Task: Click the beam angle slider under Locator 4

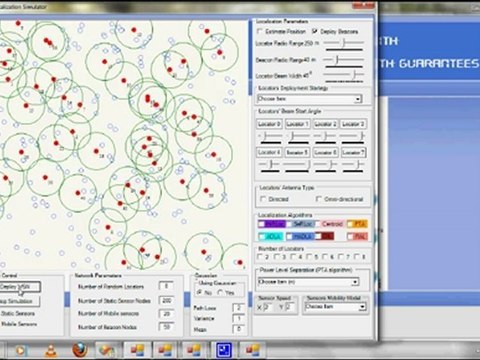Action: [x=270, y=164]
